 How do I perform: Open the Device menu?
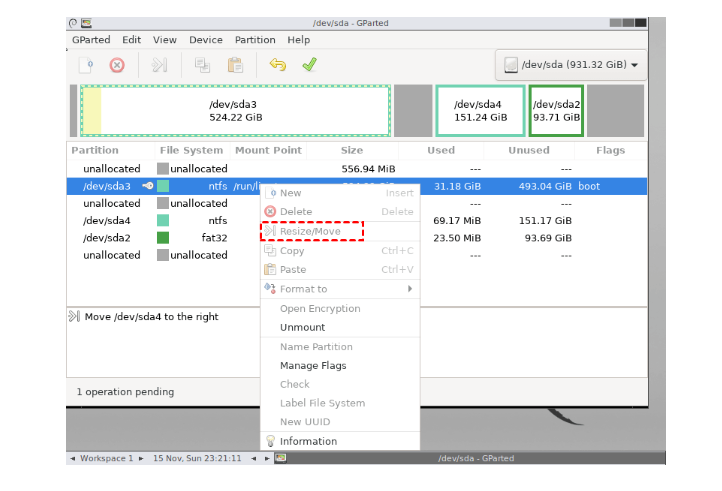206,40
